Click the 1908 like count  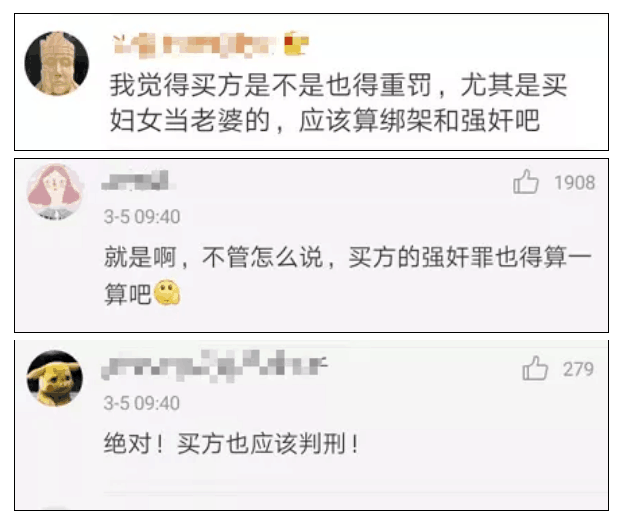(x=575, y=183)
